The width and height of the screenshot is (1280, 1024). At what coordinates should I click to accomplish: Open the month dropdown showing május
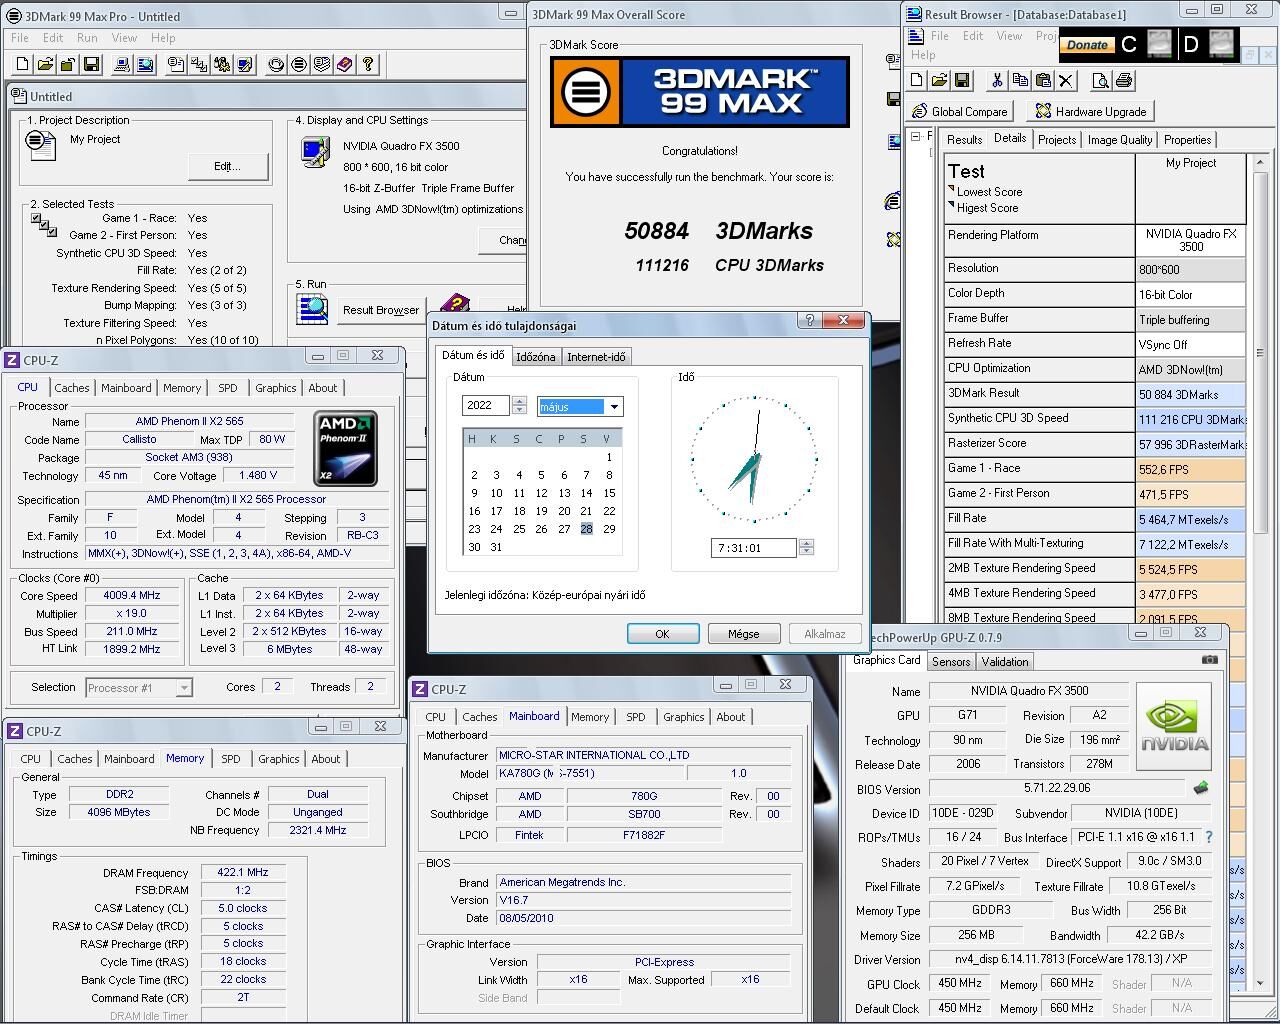click(614, 406)
